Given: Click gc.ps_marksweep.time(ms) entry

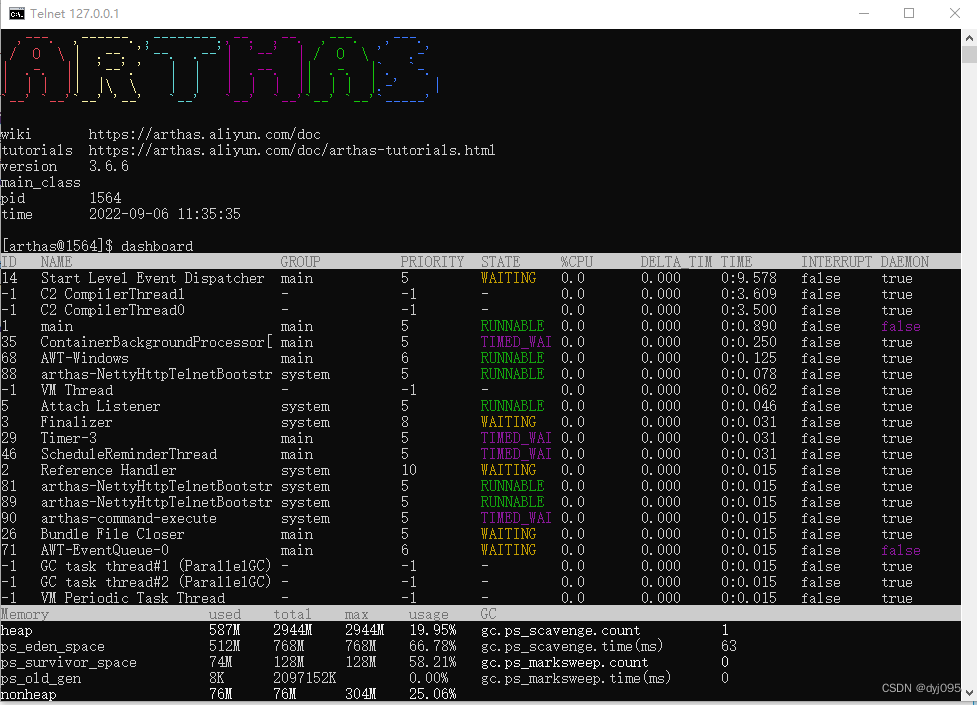Looking at the screenshot, I should [576, 679].
